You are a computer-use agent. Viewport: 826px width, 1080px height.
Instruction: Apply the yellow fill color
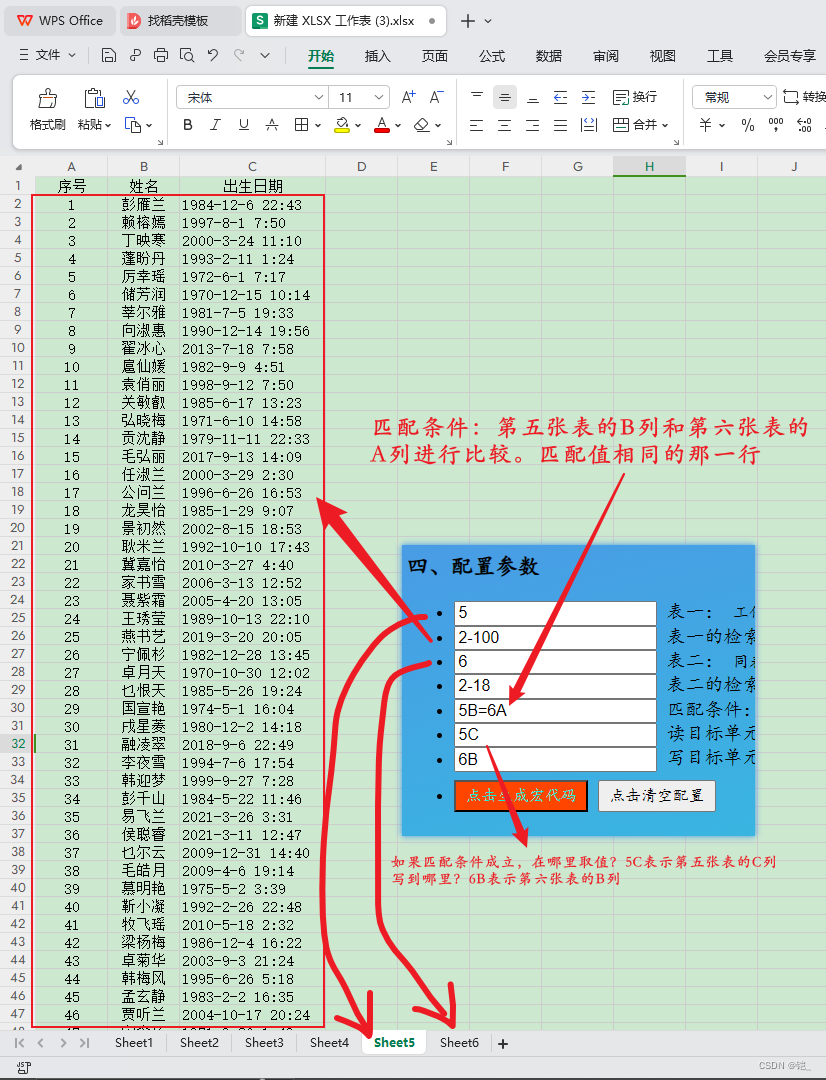click(342, 125)
